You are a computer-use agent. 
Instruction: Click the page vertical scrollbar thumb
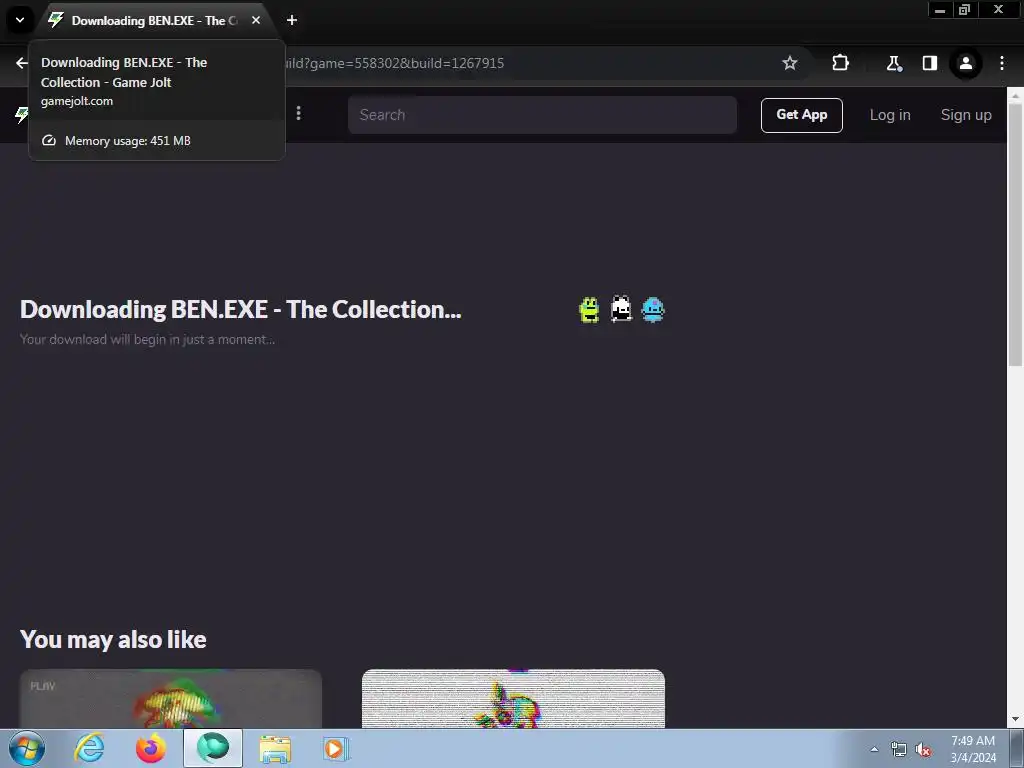tap(1015, 235)
